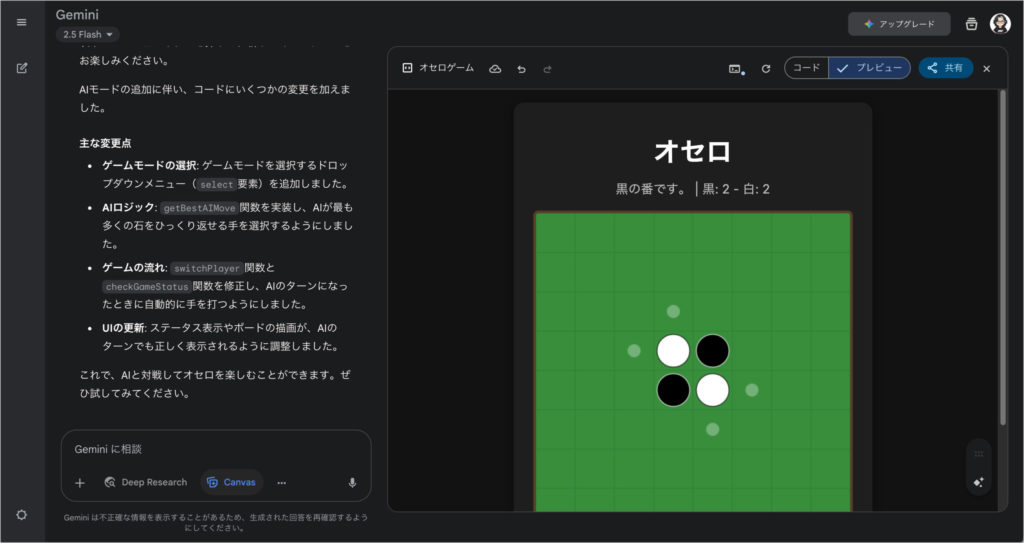Click the アップグレード button
Screen dimensions: 1024x543
899,24
